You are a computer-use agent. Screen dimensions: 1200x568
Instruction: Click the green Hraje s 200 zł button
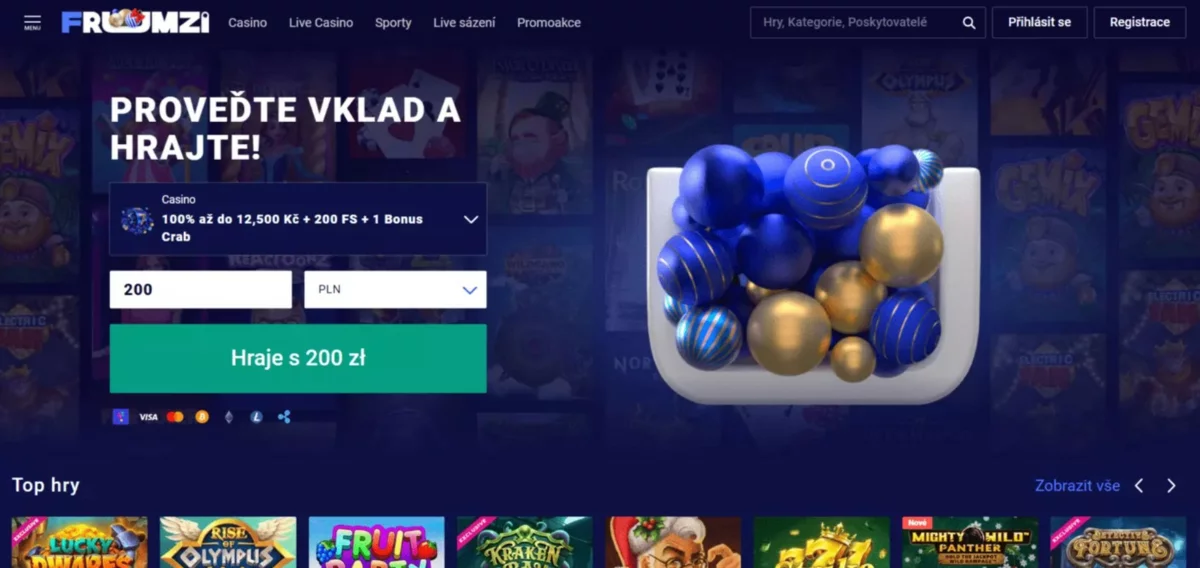pos(298,358)
